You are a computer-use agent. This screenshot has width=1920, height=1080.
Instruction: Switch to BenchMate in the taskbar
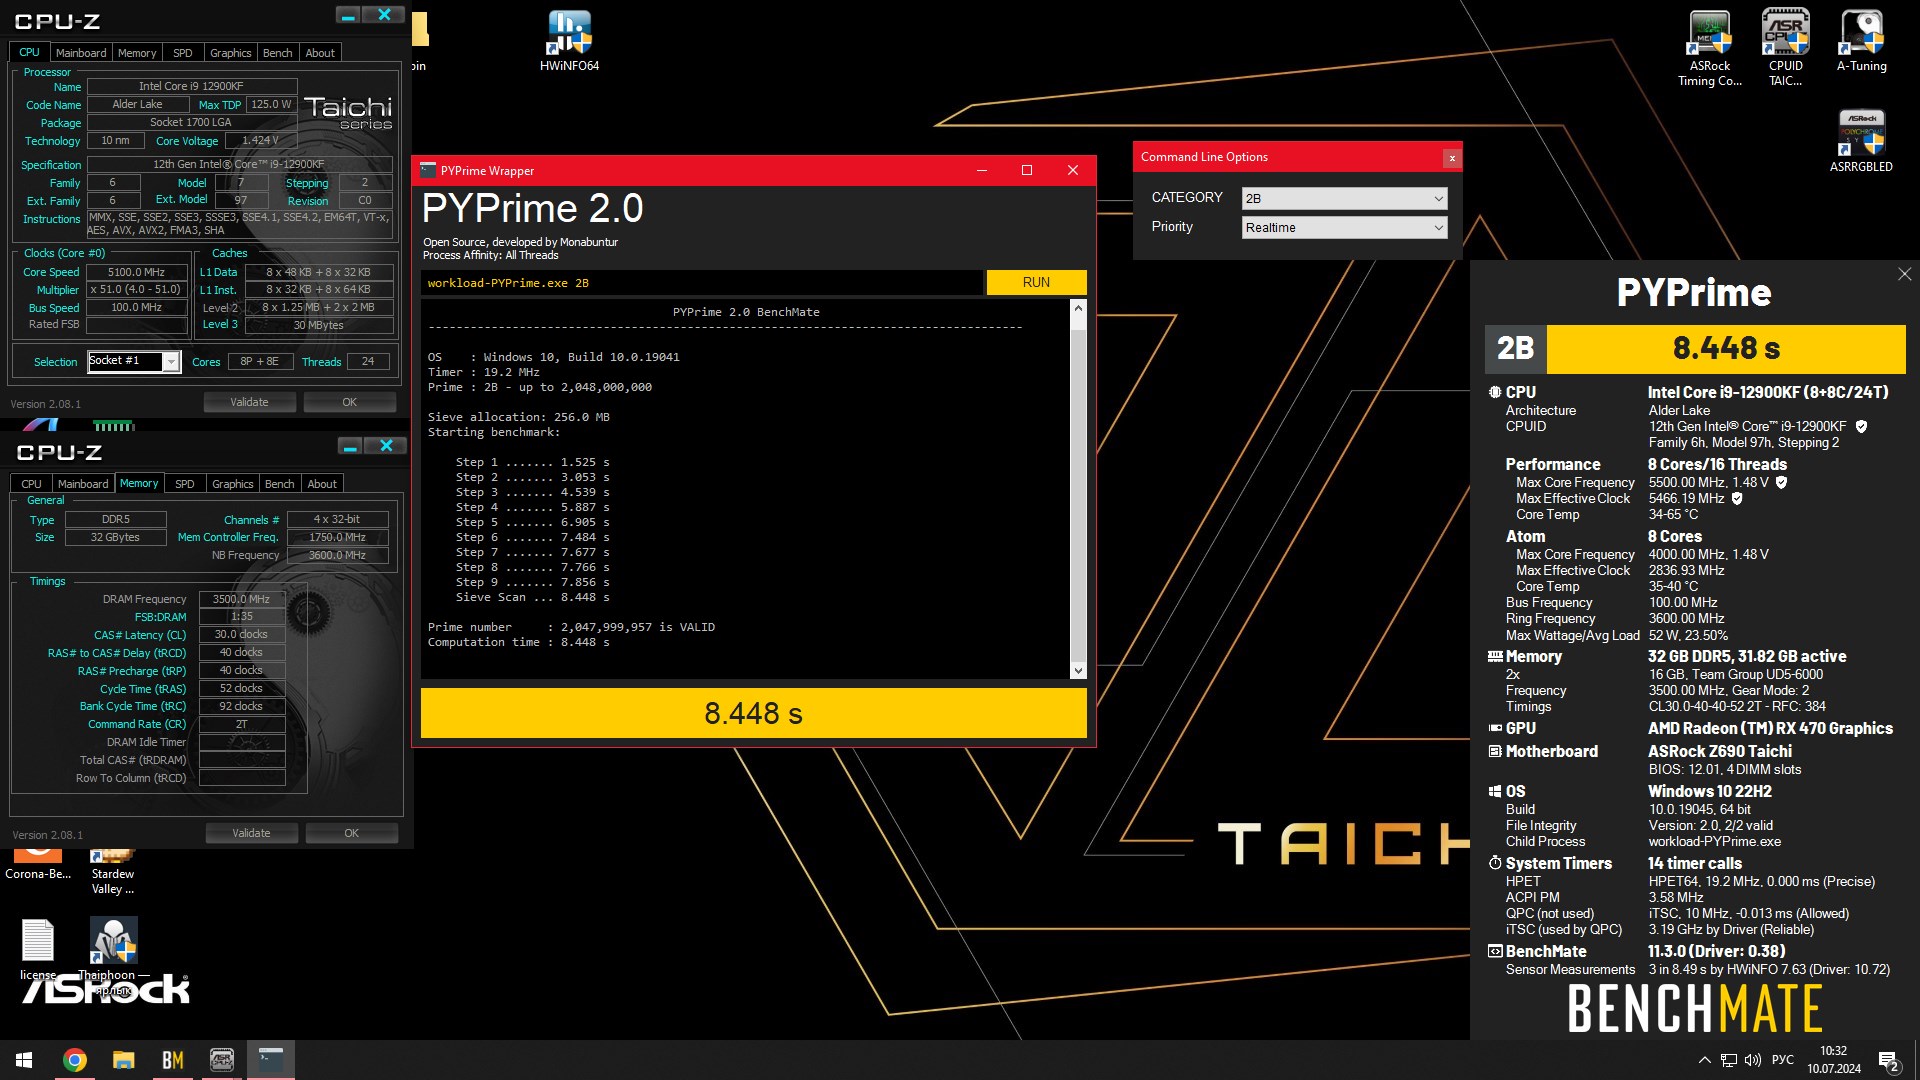coord(172,1060)
